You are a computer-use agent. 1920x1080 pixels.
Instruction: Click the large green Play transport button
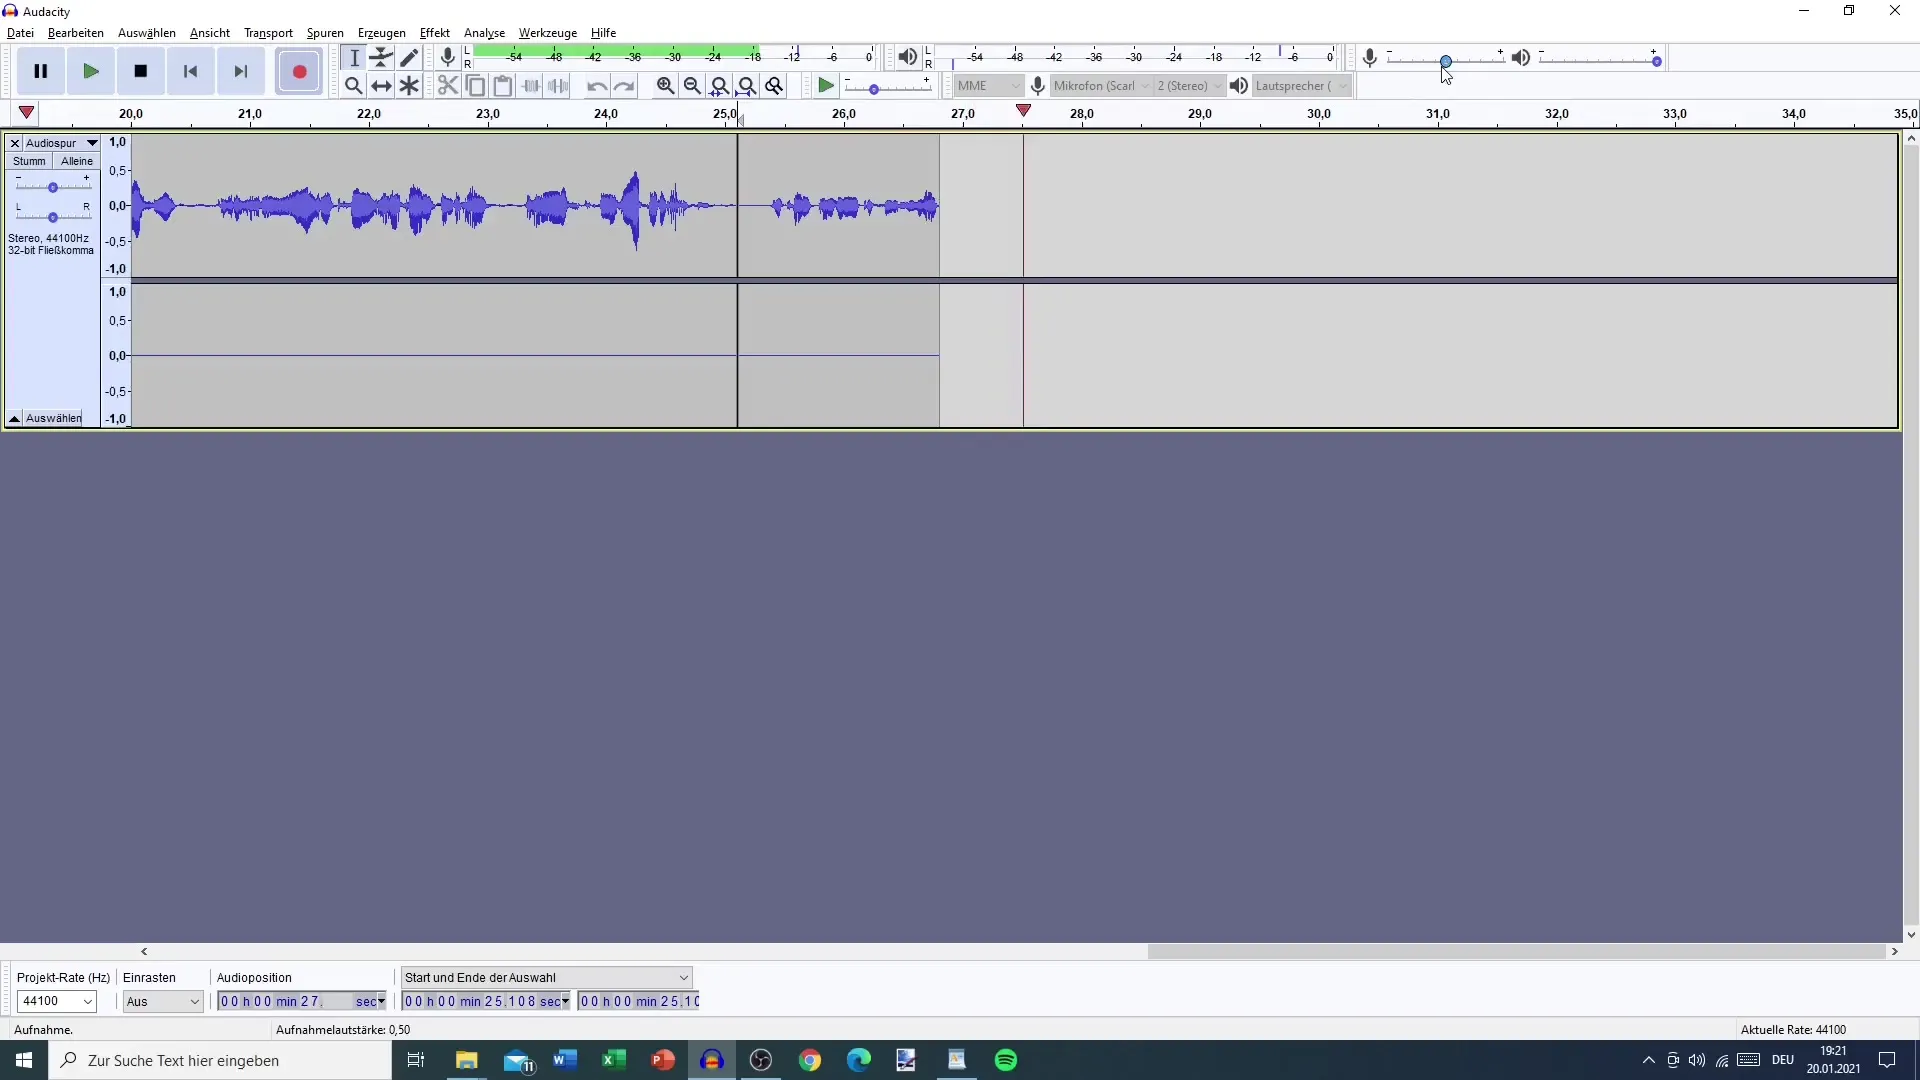(91, 71)
